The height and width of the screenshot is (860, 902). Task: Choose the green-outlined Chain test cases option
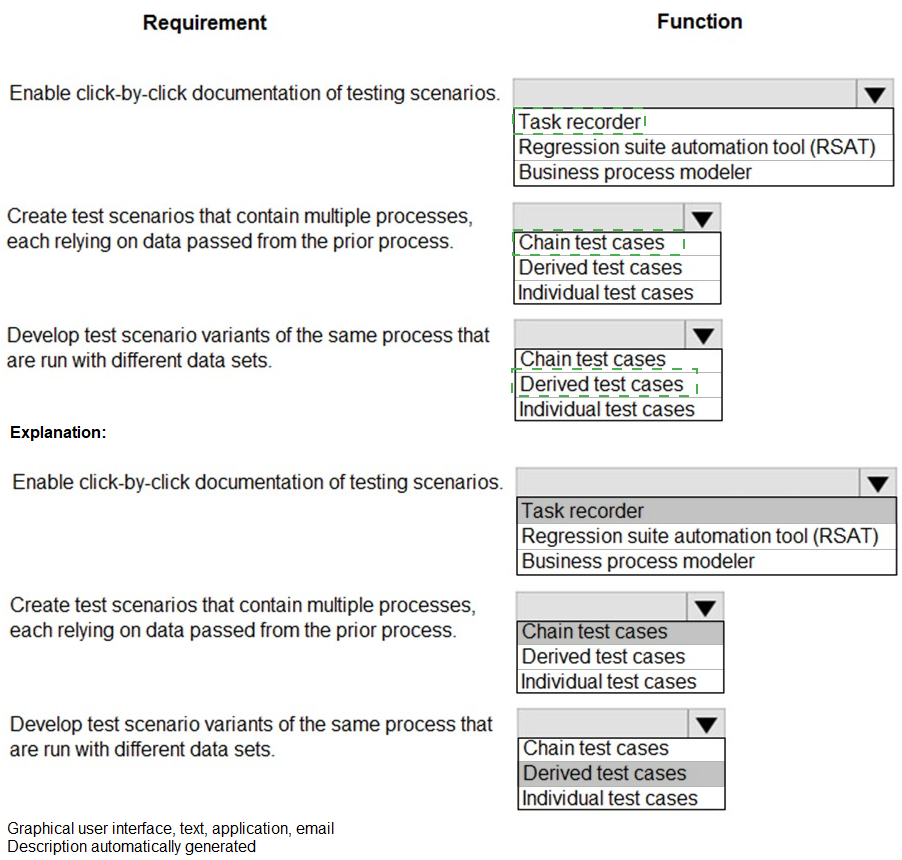(x=592, y=243)
